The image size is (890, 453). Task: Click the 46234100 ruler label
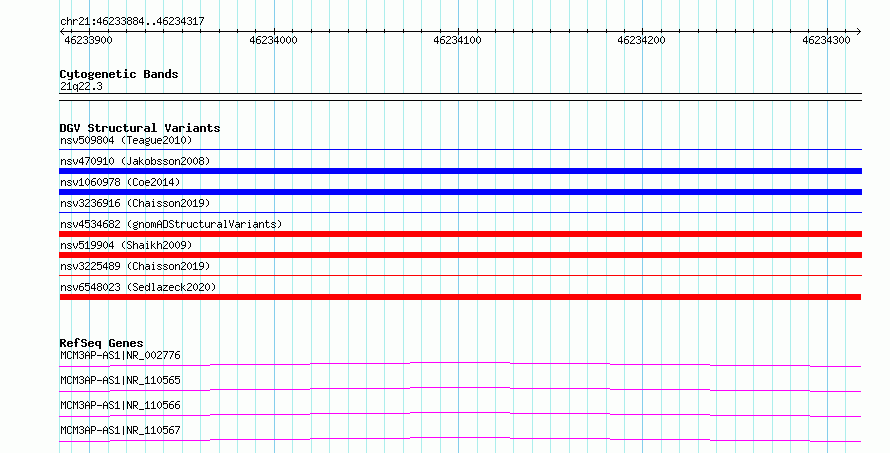coord(457,40)
